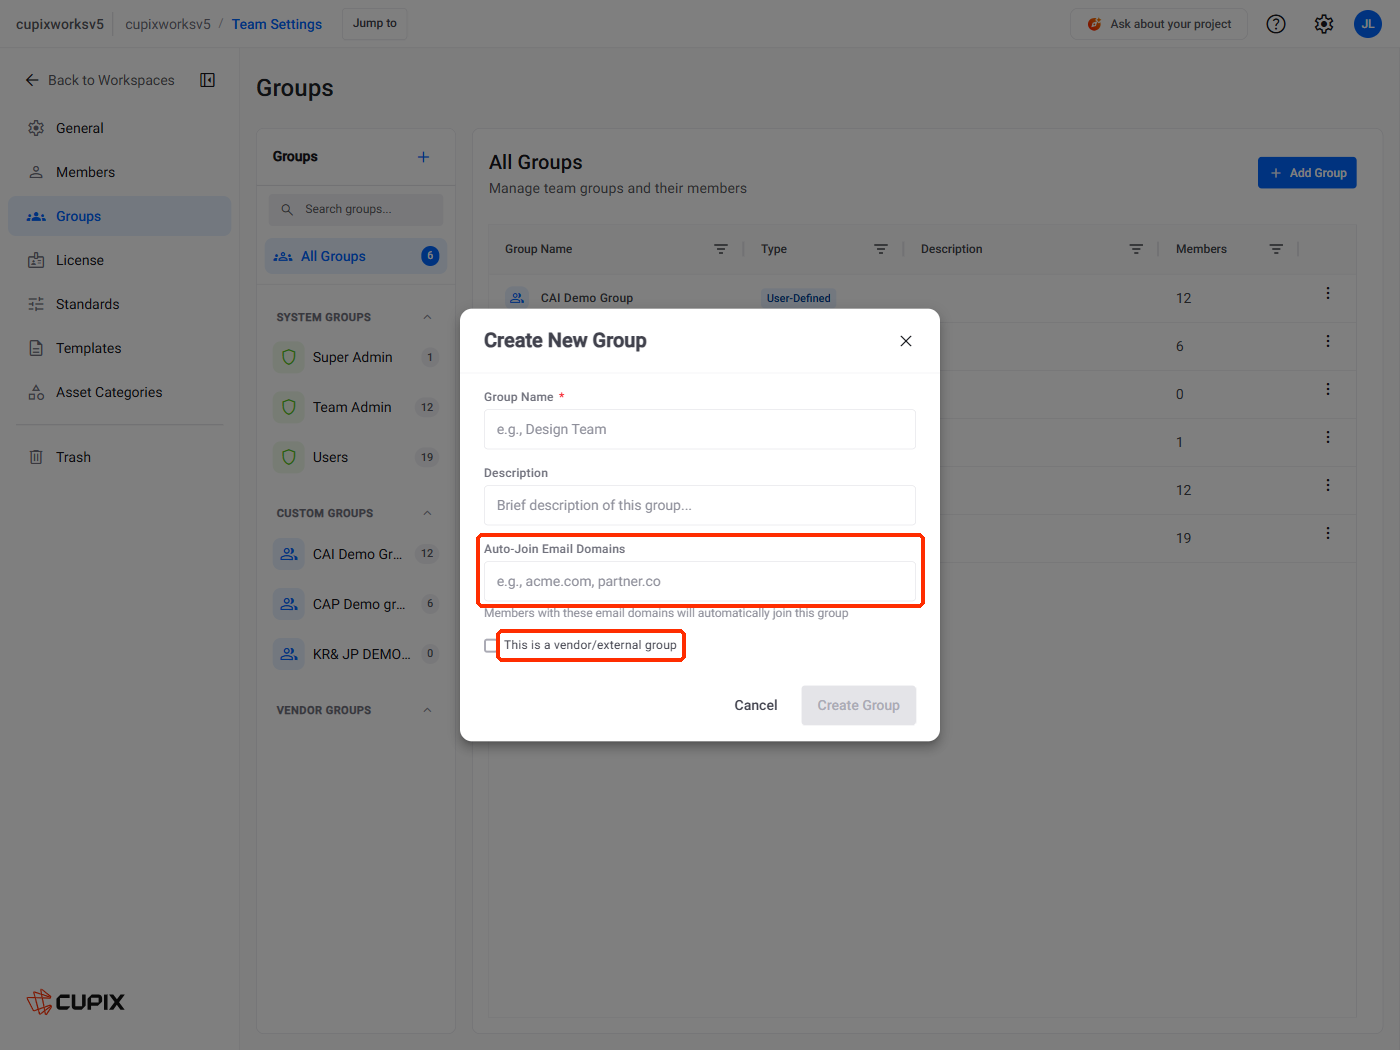The width and height of the screenshot is (1400, 1050).
Task: Open Ask about your project
Action: point(1159,24)
